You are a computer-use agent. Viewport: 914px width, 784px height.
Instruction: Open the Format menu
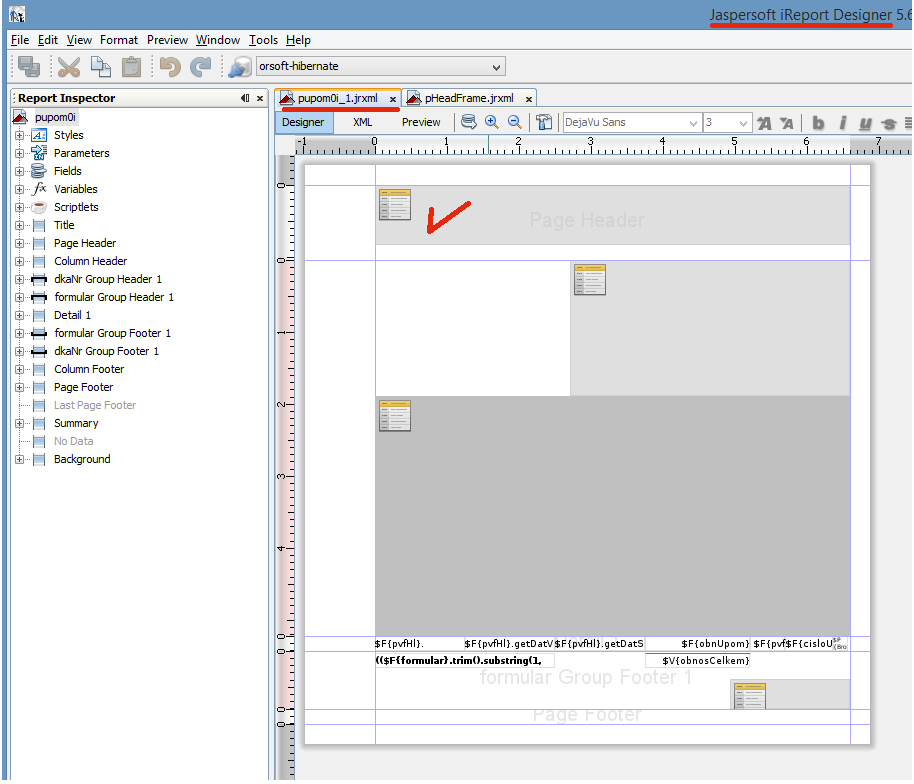tap(119, 40)
